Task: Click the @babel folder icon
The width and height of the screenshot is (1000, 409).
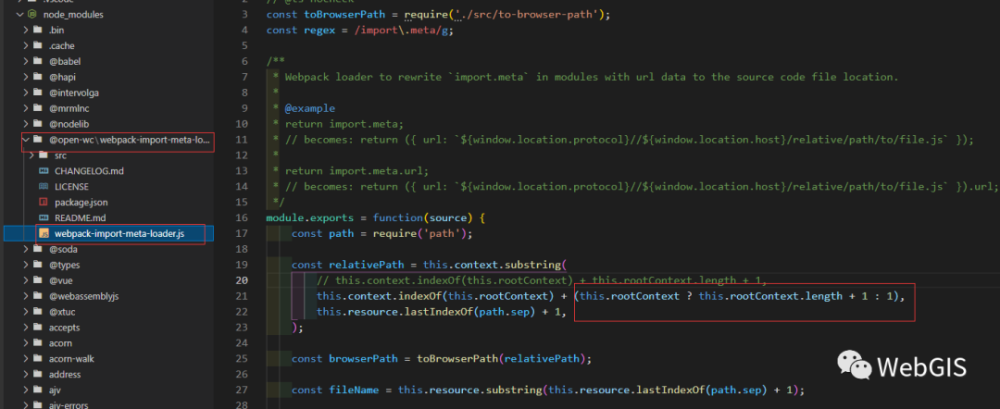Action: (x=38, y=61)
